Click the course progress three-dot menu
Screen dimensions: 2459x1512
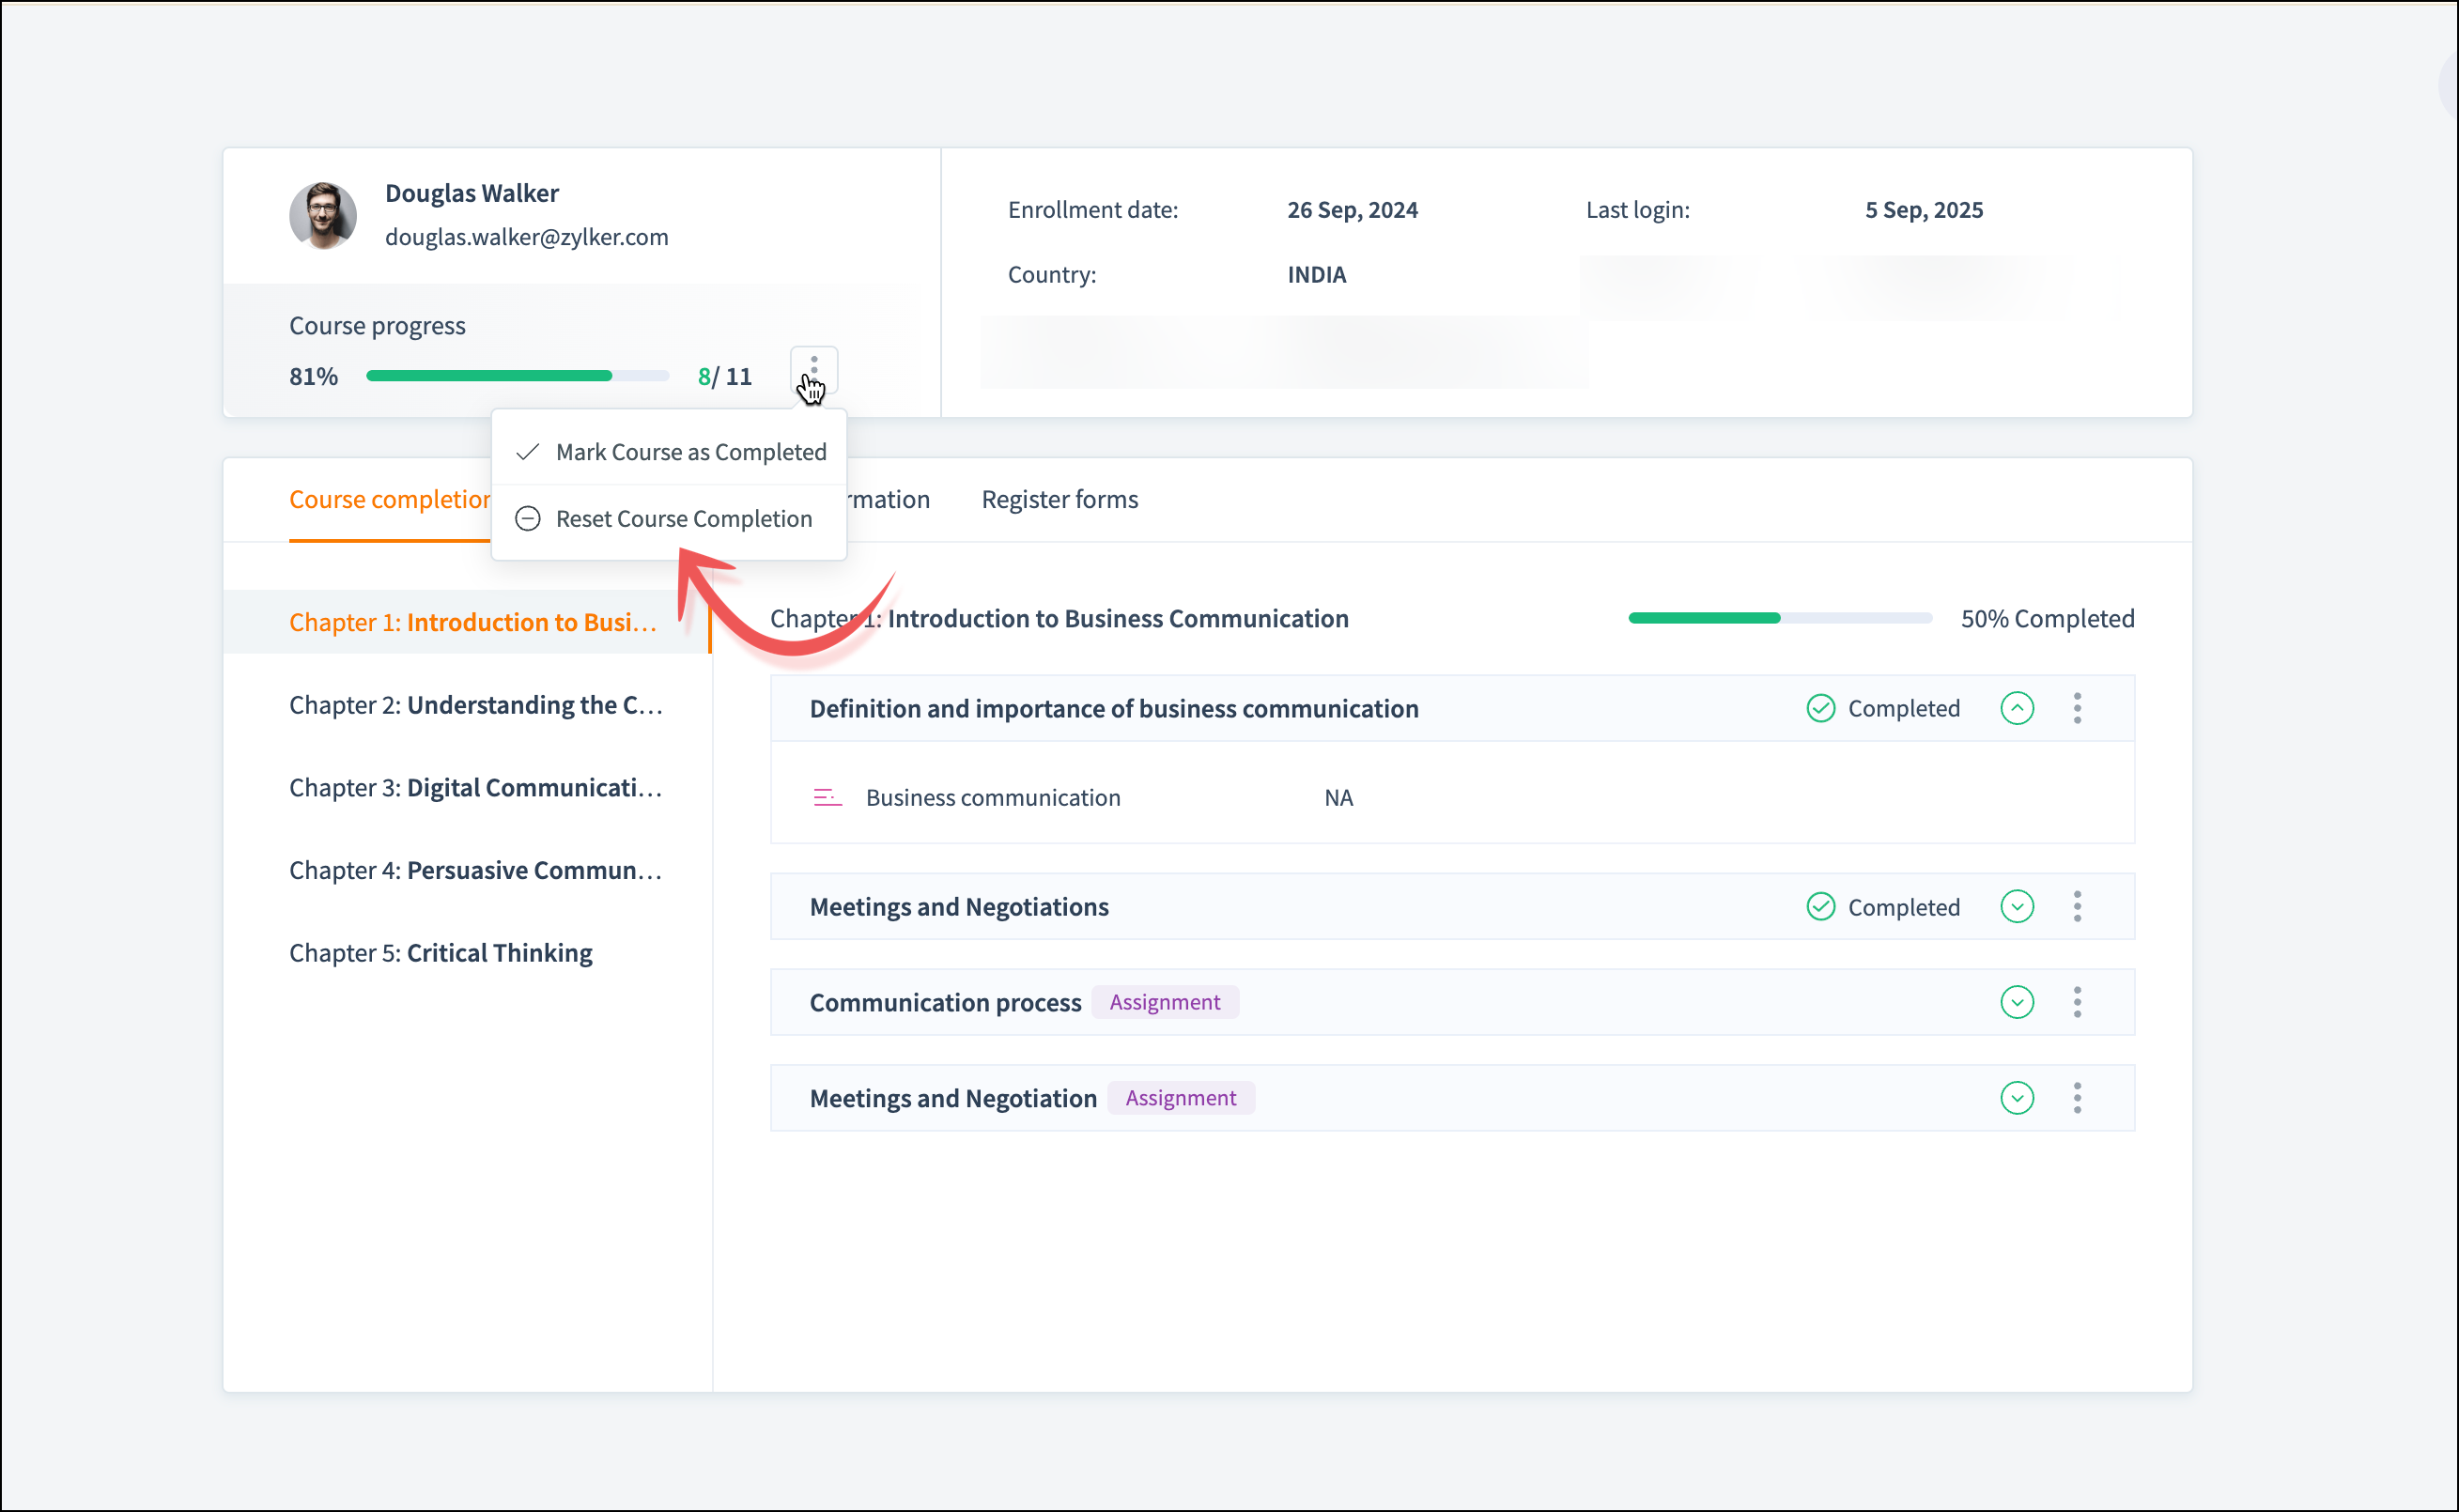point(813,369)
